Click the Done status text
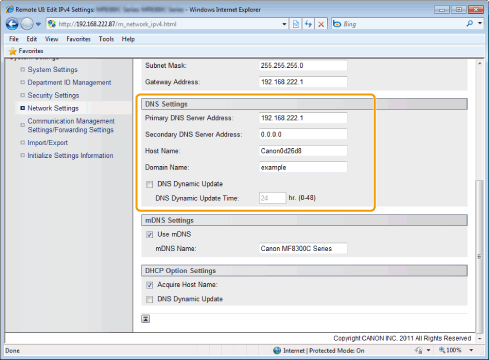The image size is (489, 360). (x=12, y=351)
